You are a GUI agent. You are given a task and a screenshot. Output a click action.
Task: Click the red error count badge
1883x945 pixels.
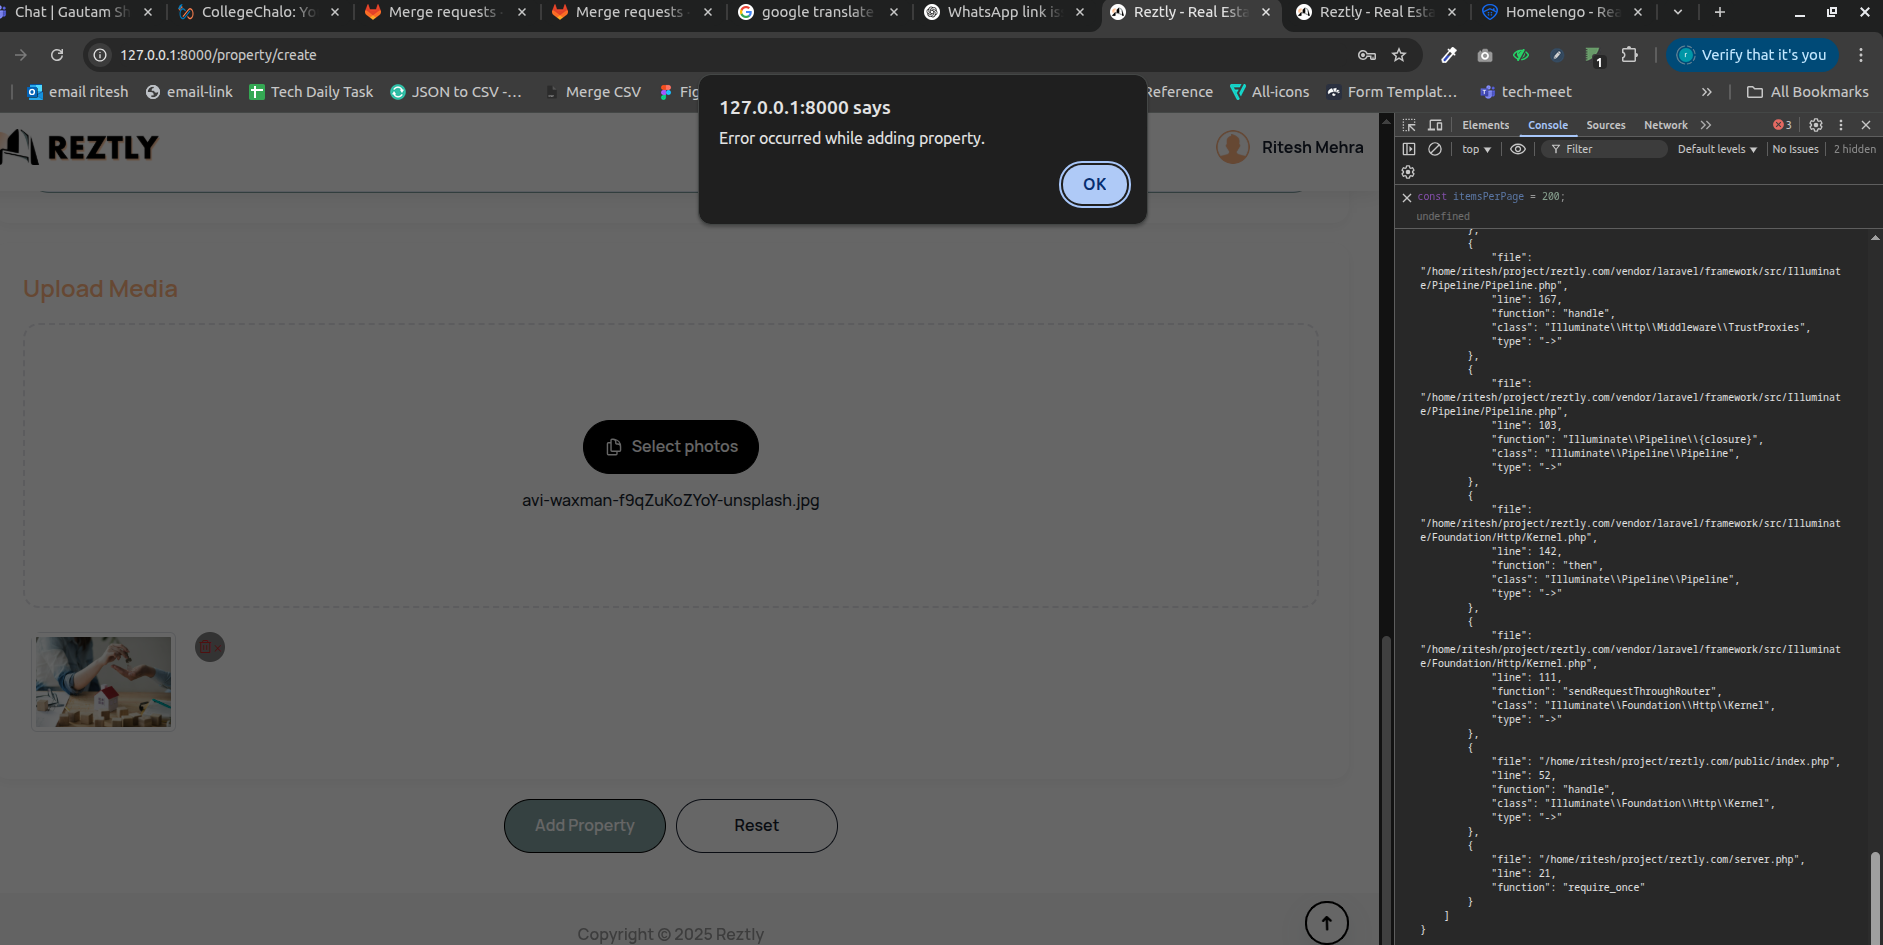click(x=1782, y=125)
